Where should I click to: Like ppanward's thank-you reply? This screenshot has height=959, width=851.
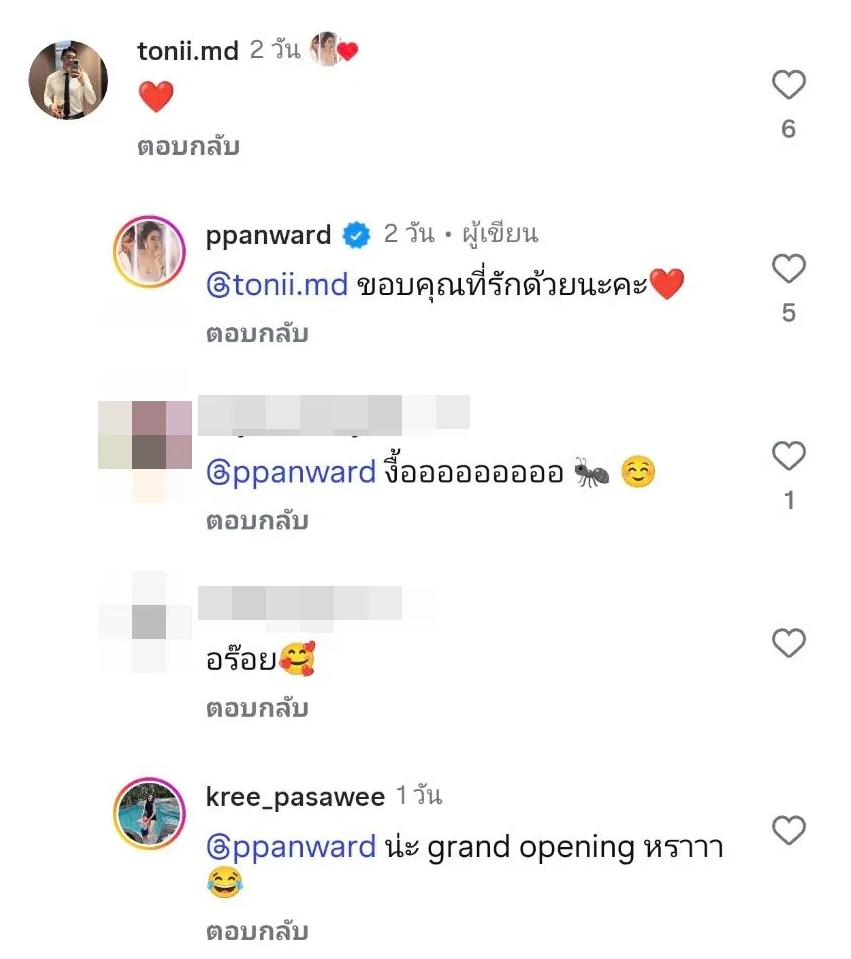789,268
